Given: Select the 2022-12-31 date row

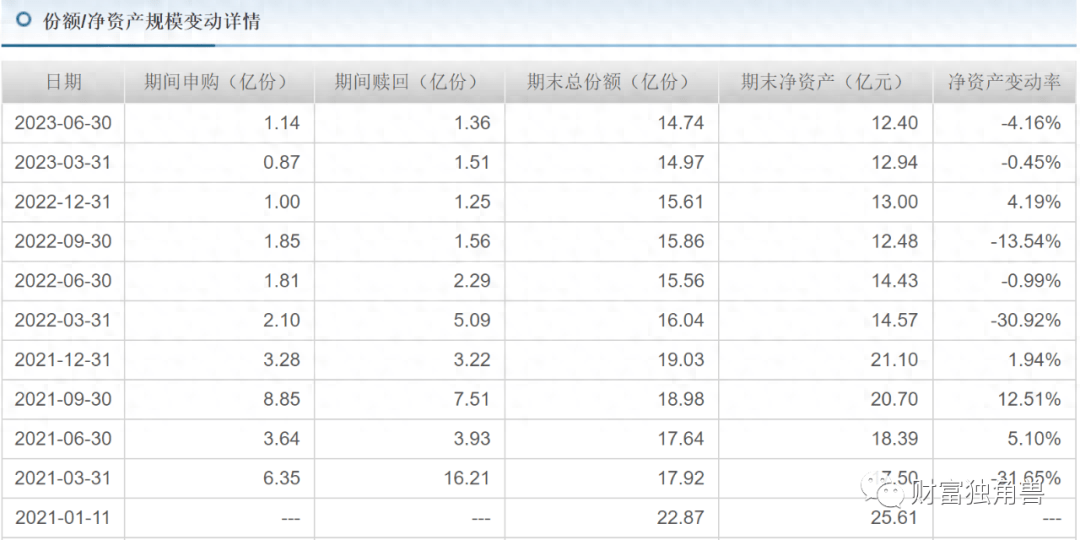Looking at the screenshot, I should coord(63,202).
